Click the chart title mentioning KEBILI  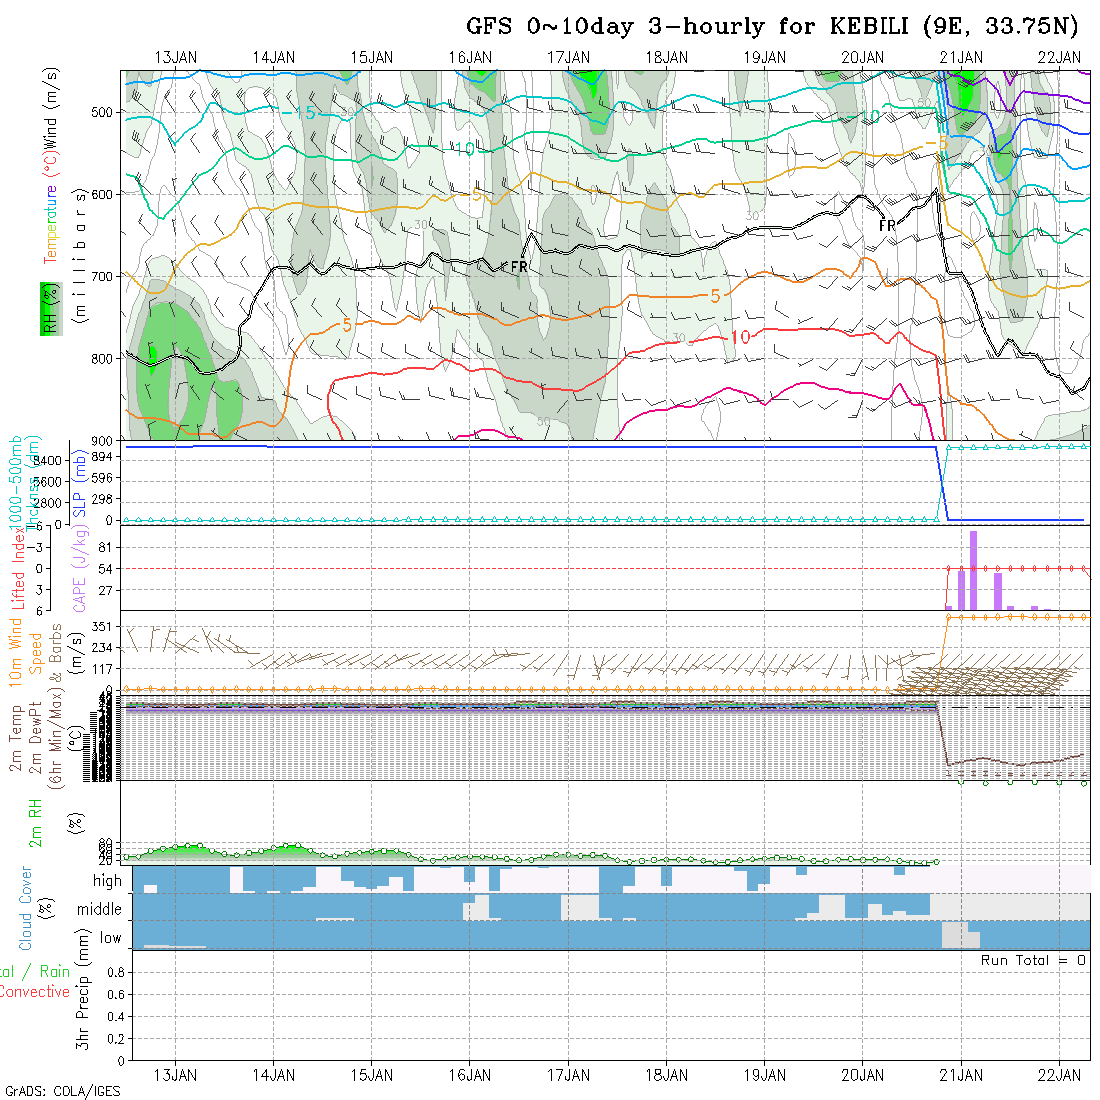click(773, 26)
